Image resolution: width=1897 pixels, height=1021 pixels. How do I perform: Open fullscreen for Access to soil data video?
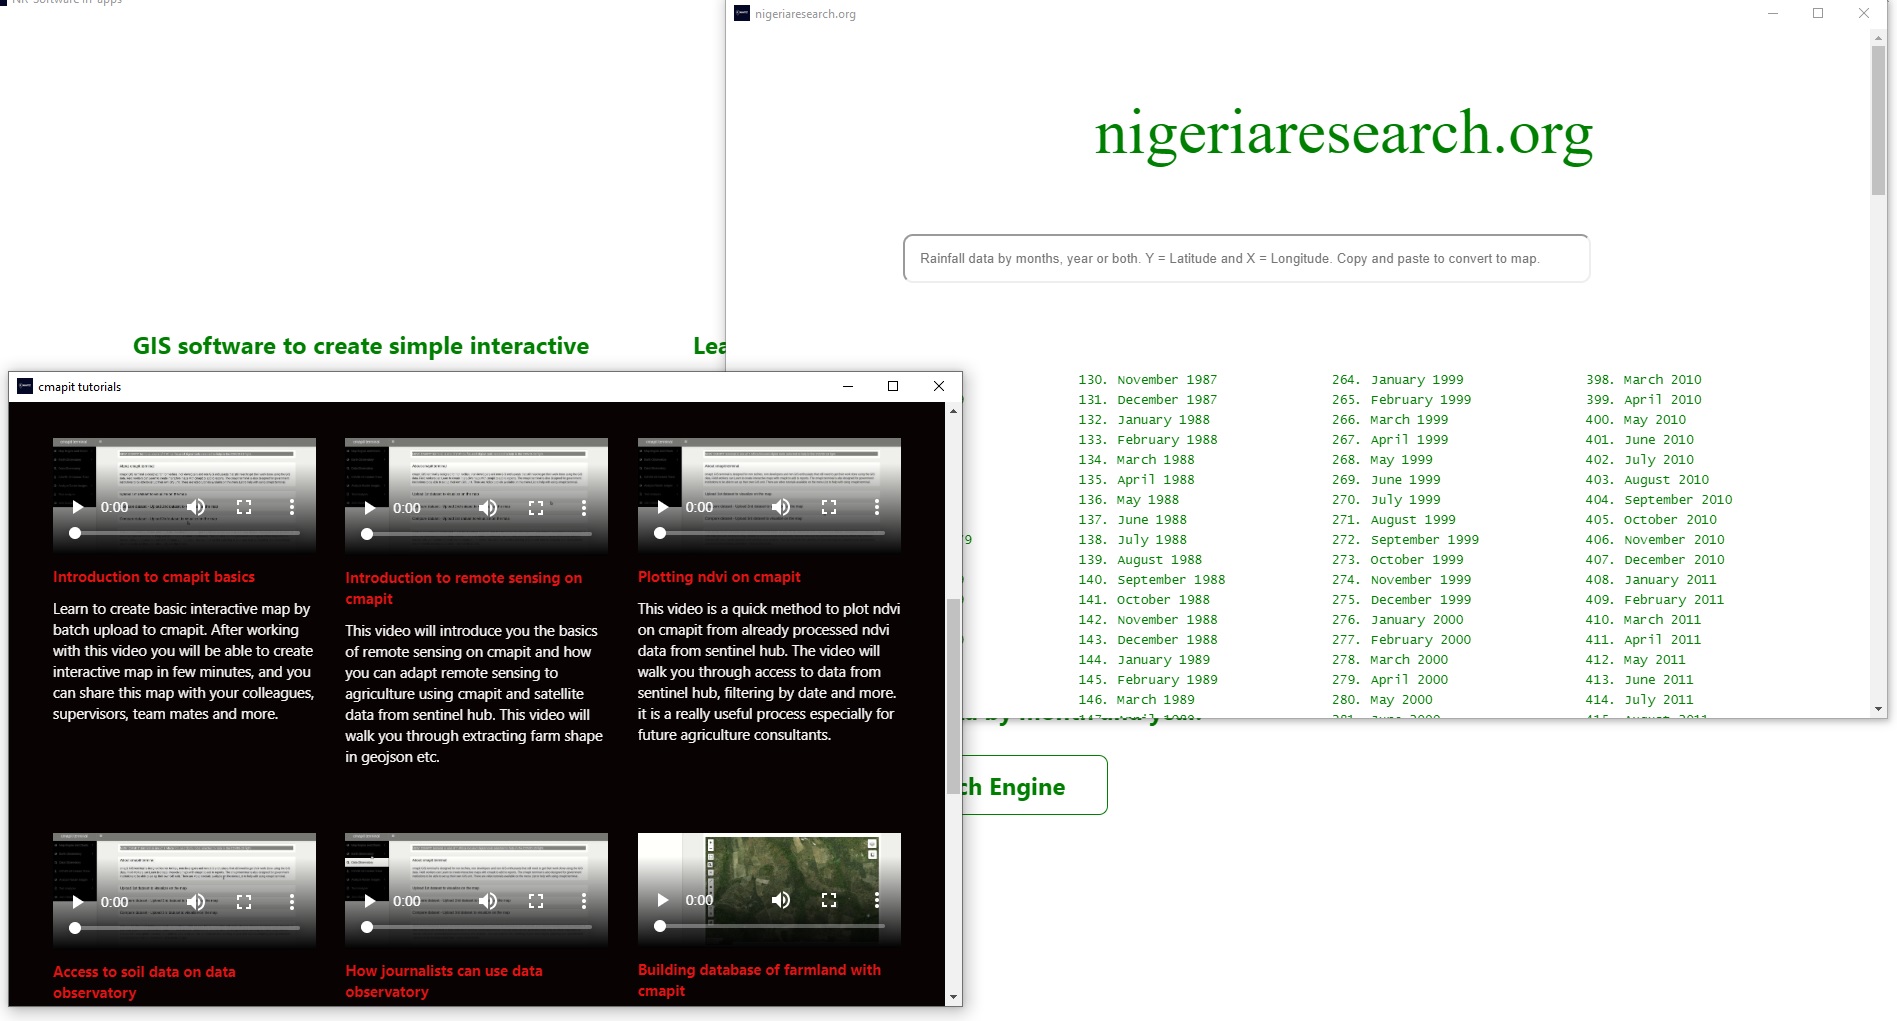[244, 902]
